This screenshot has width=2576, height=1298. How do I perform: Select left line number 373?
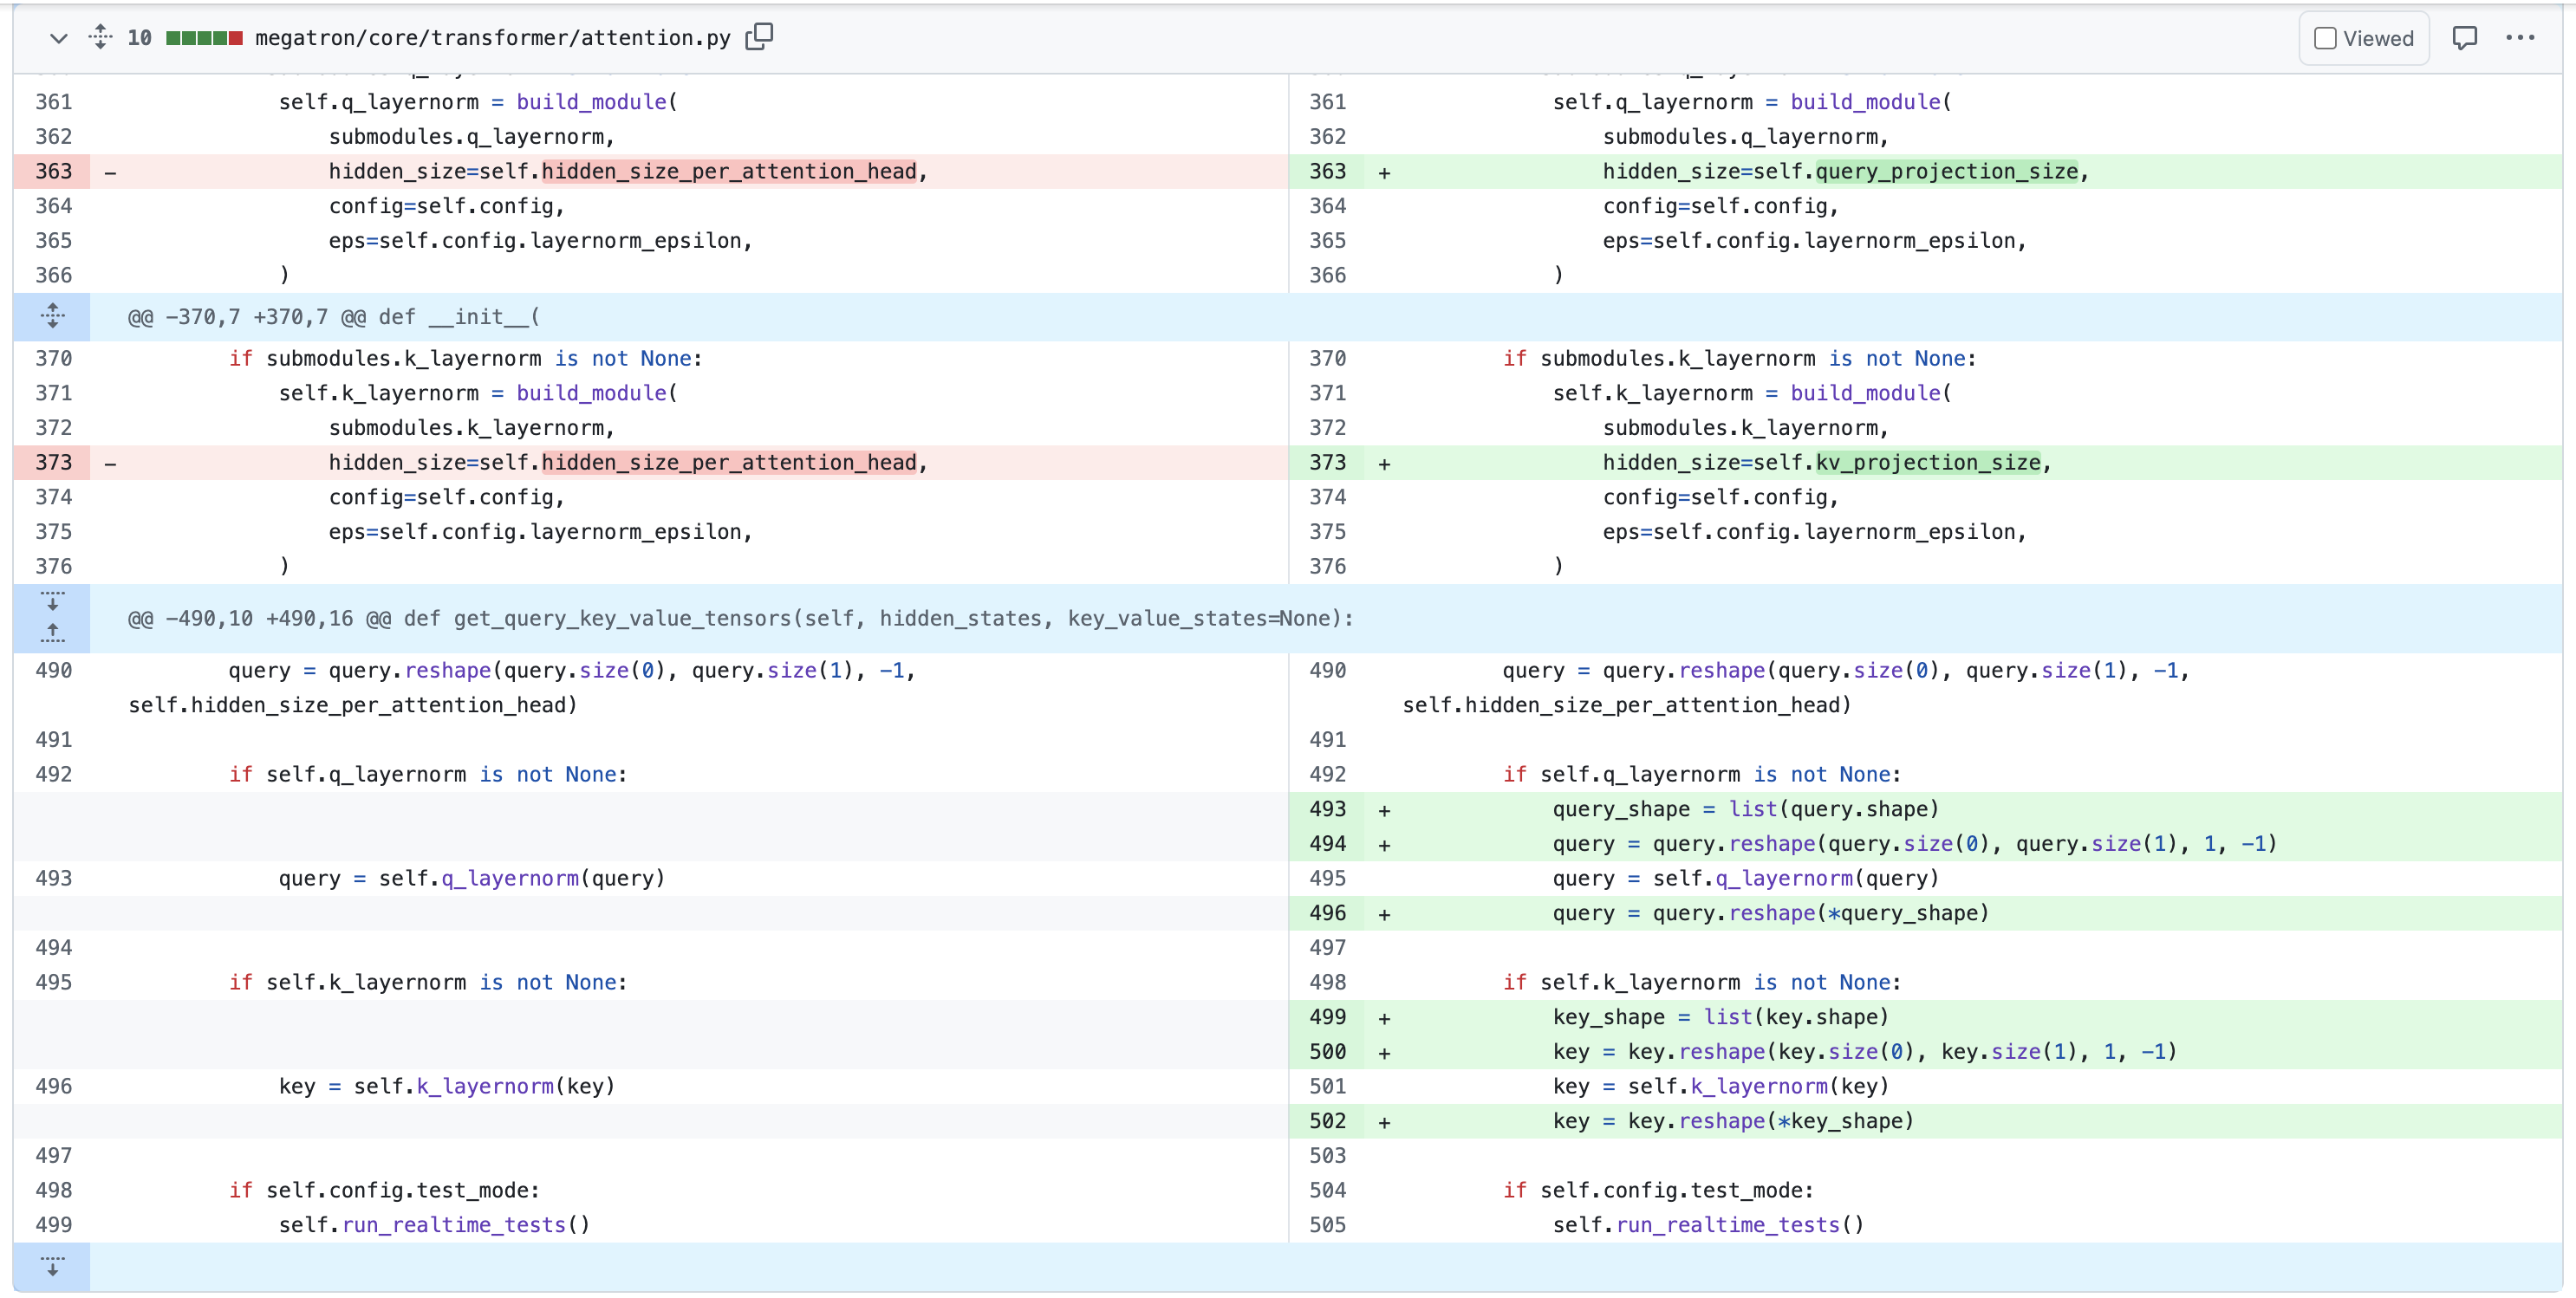click(54, 462)
